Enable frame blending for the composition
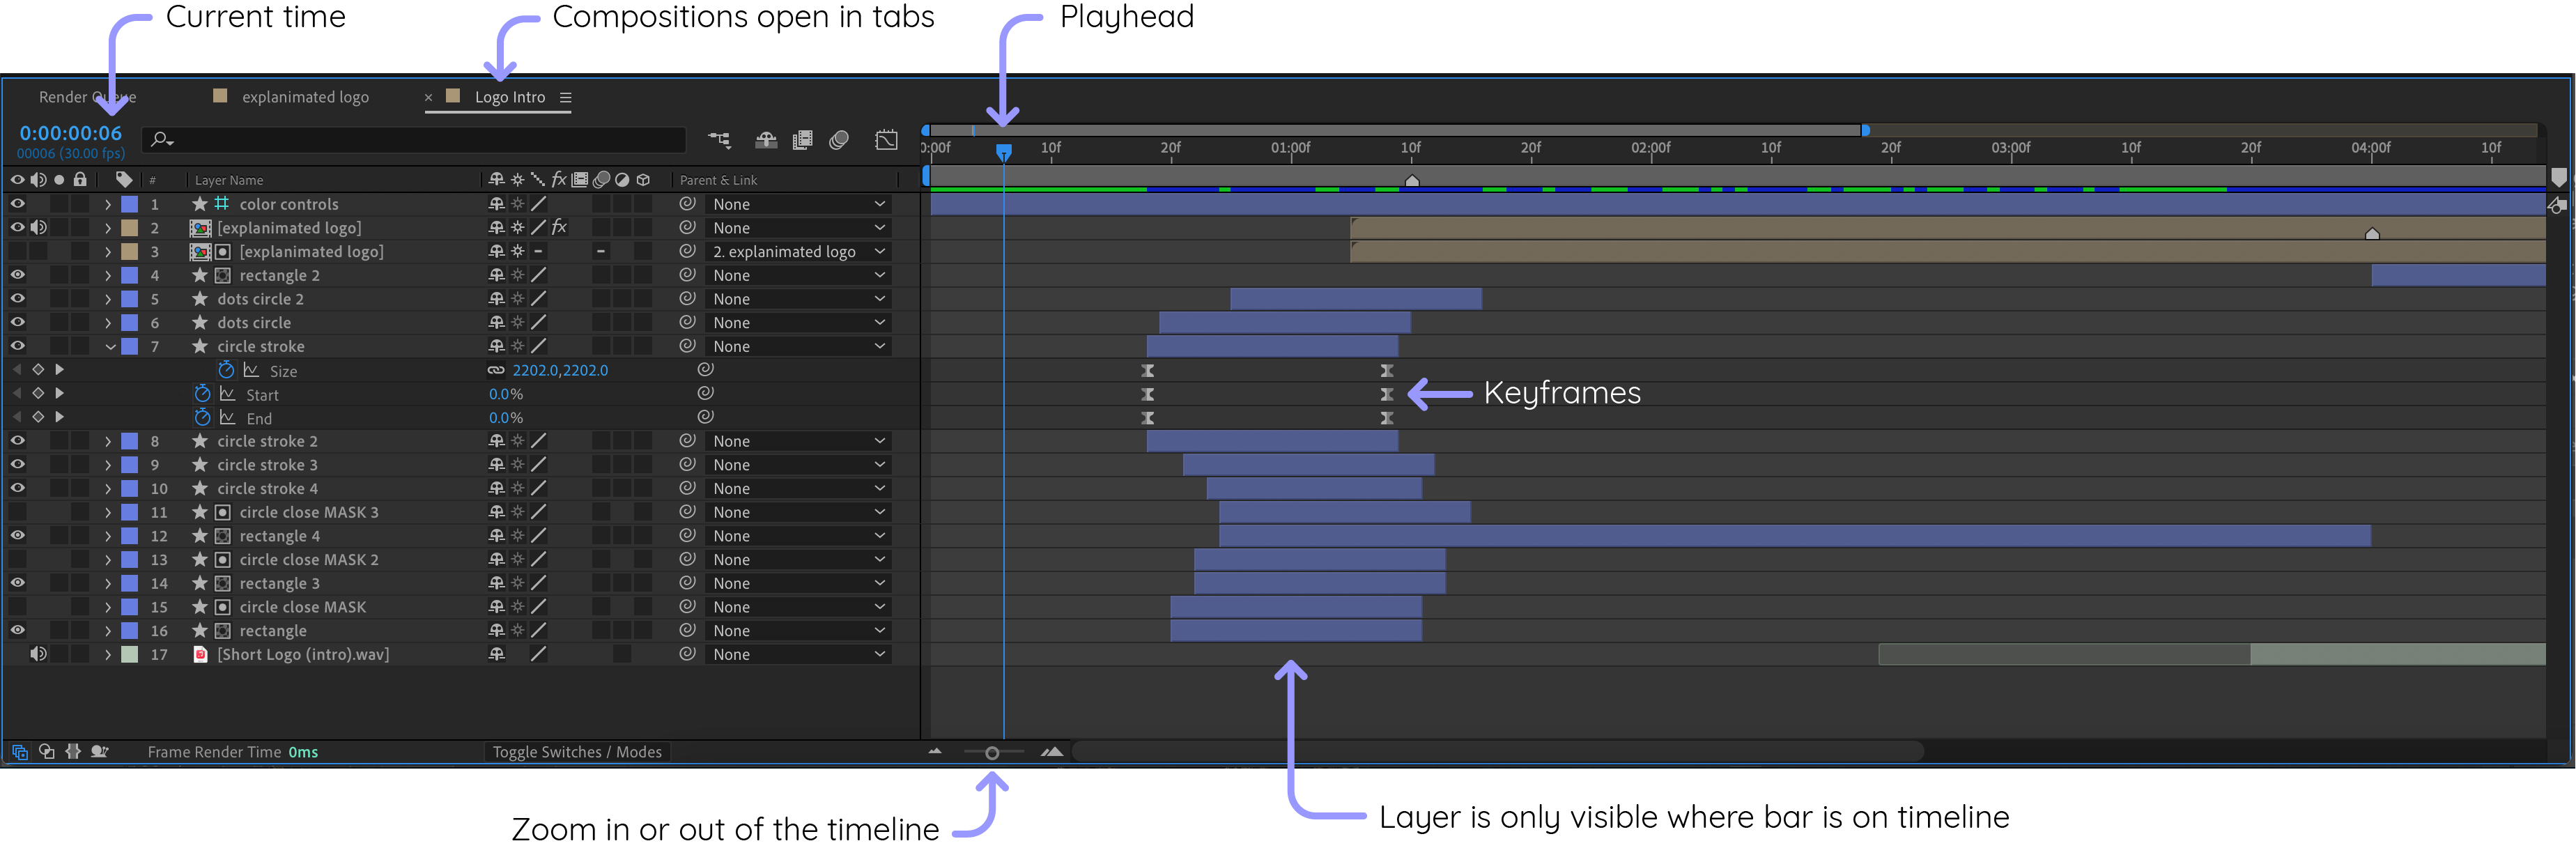 click(x=802, y=140)
